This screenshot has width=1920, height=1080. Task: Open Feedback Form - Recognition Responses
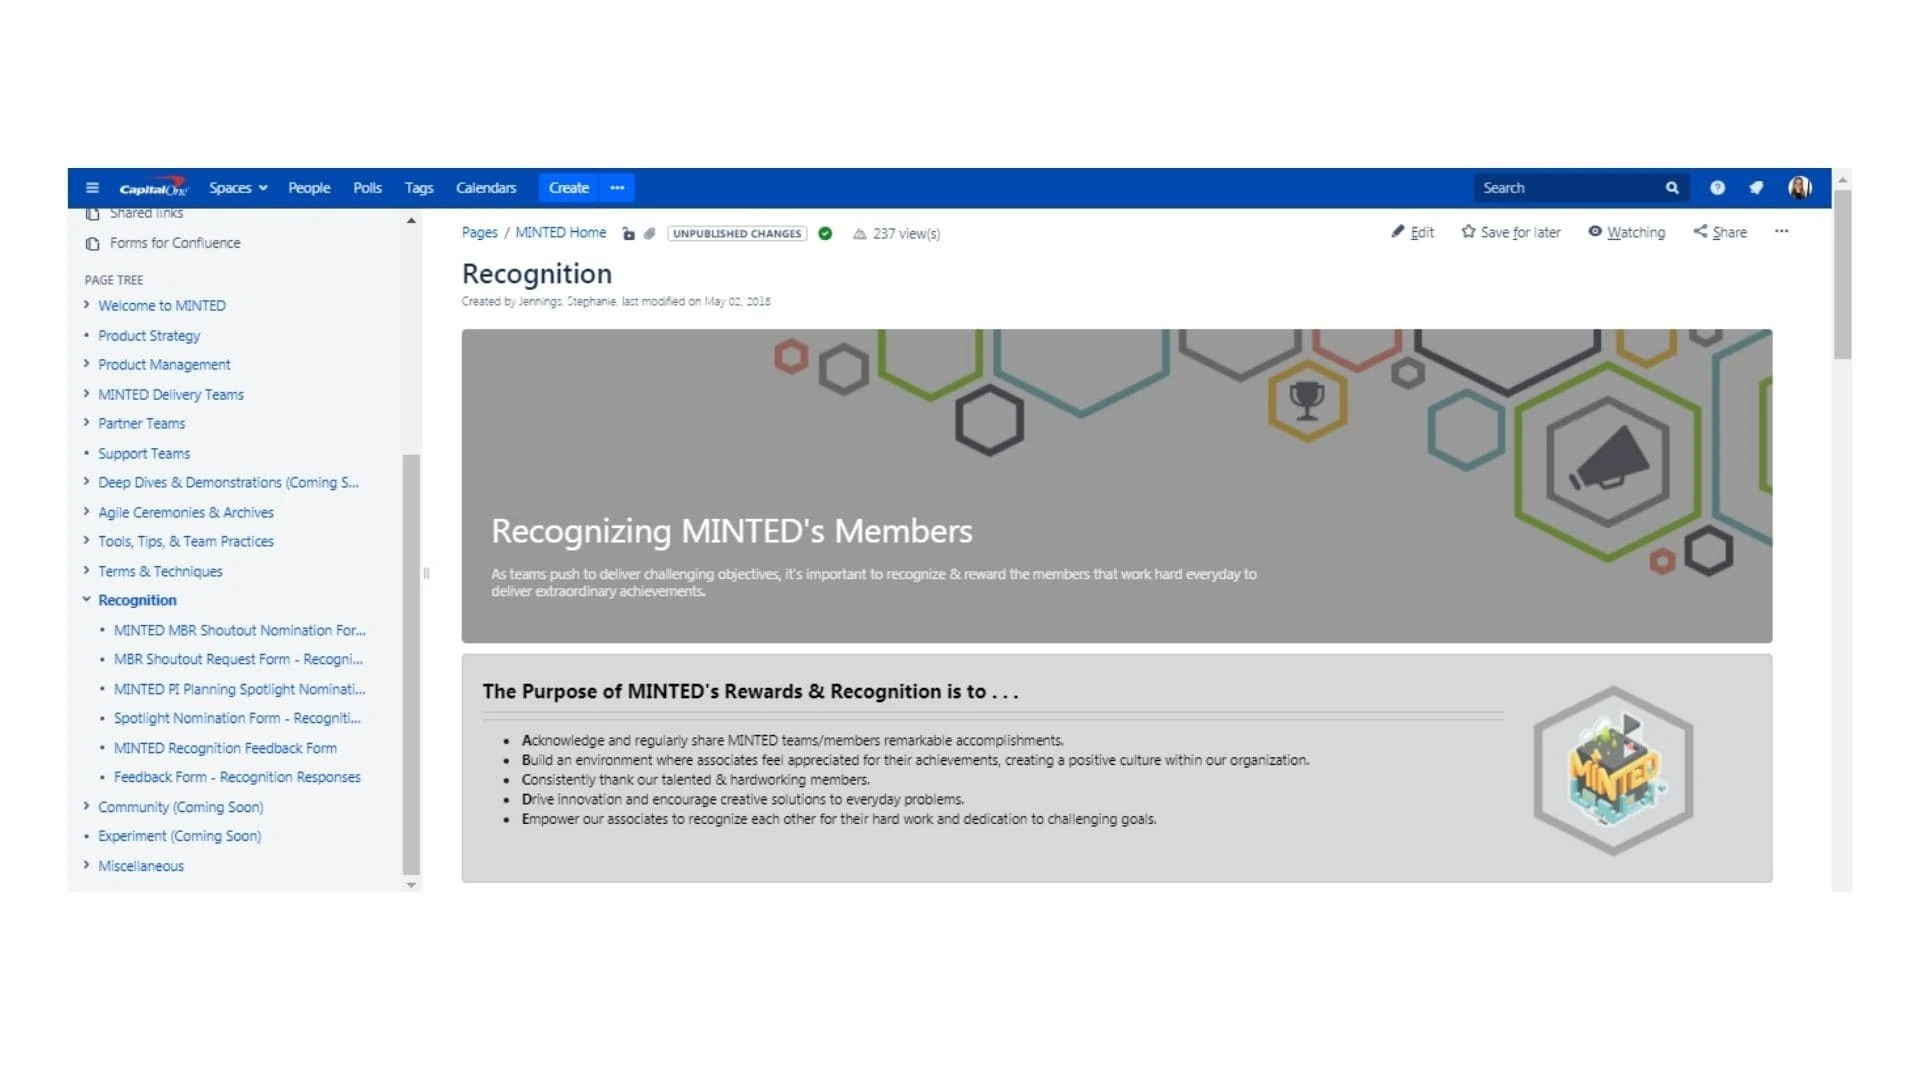point(237,778)
